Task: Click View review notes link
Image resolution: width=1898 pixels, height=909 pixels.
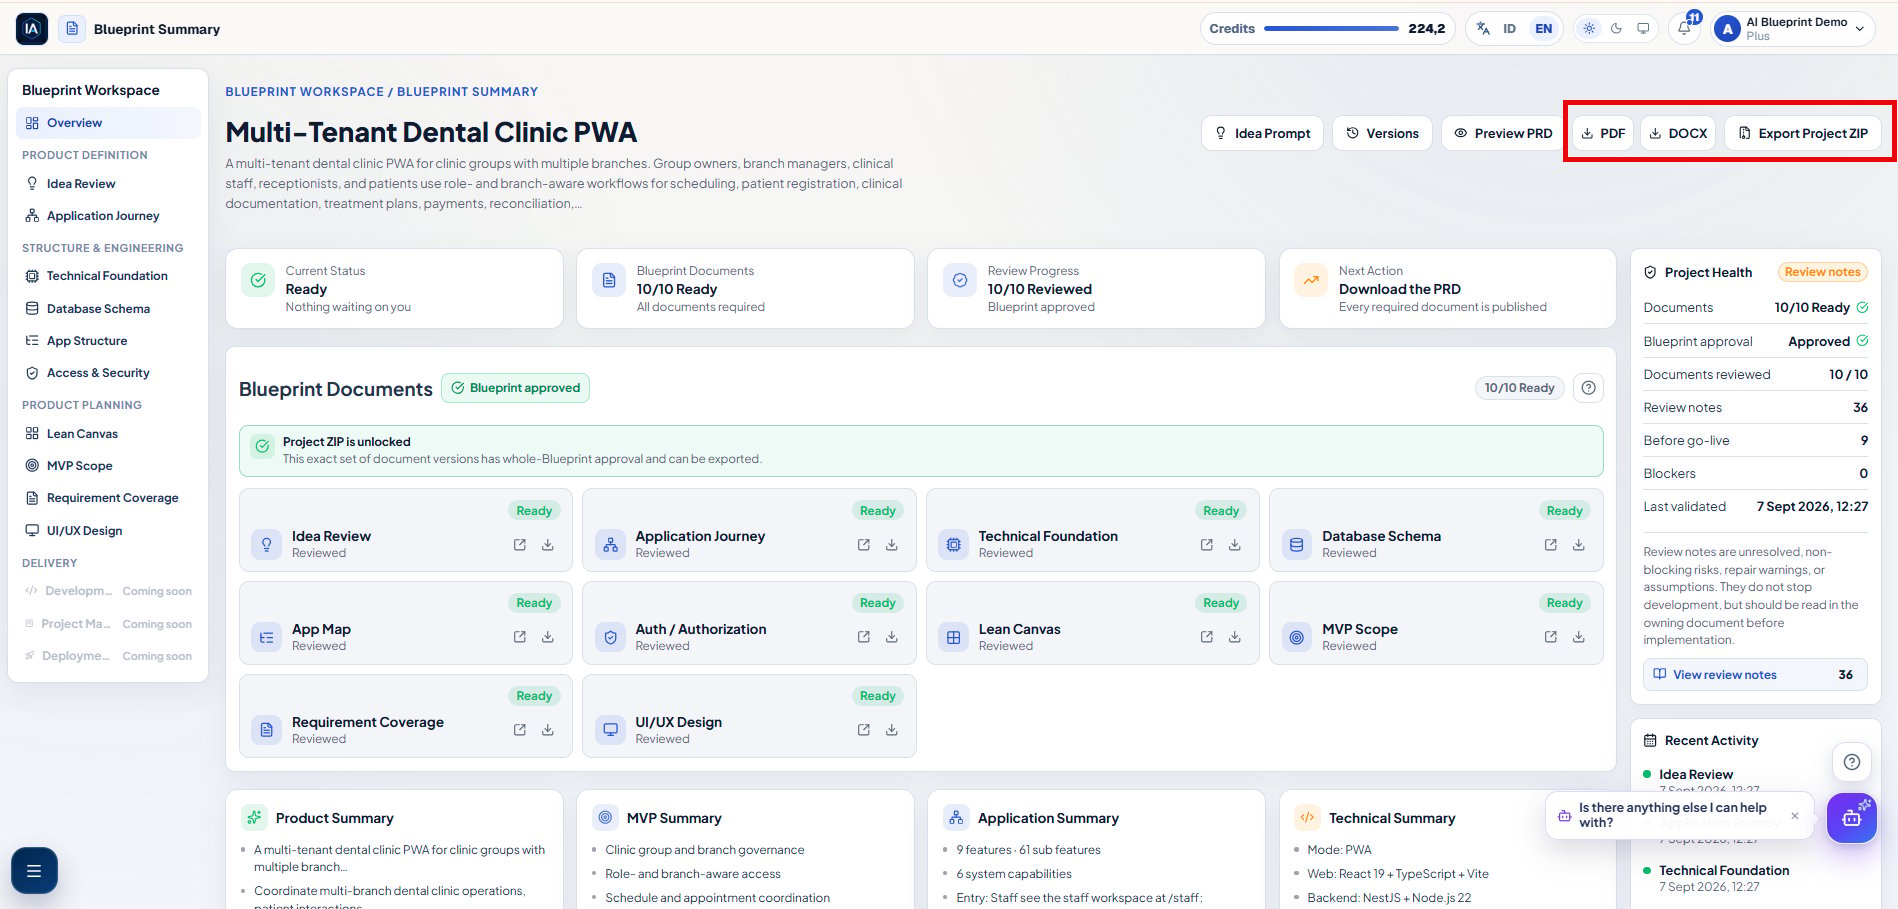Action: point(1755,675)
